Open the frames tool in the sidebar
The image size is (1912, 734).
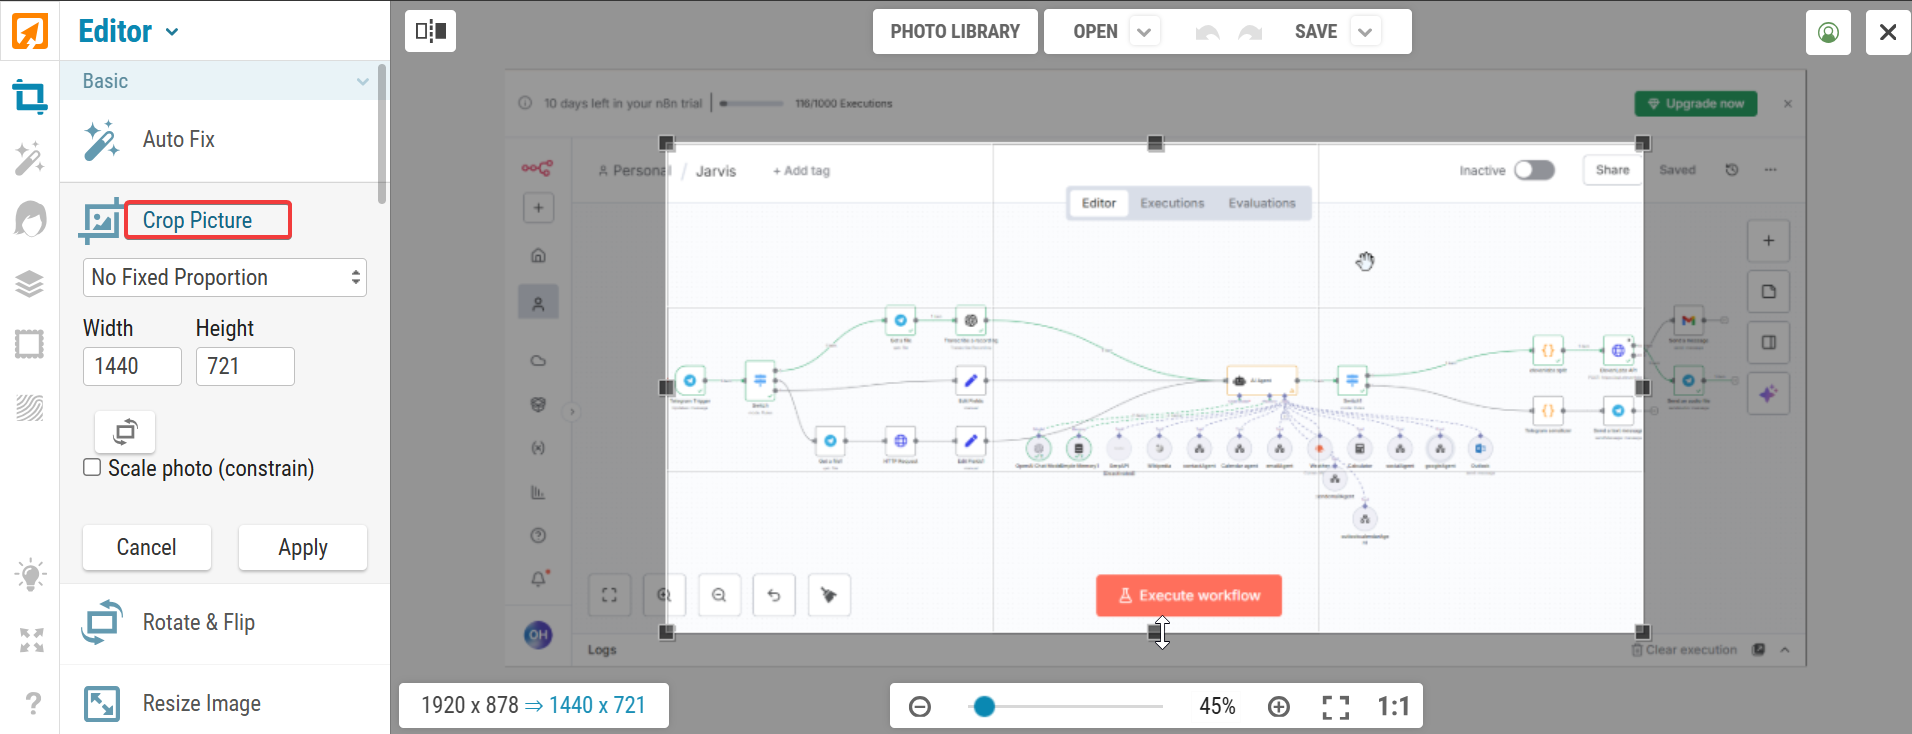click(30, 344)
